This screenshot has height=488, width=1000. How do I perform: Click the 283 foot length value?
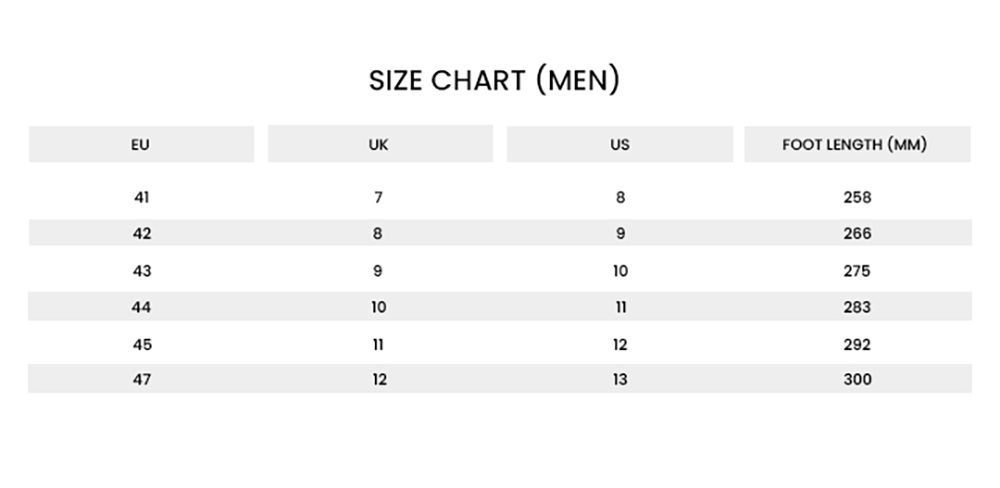[x=857, y=307]
